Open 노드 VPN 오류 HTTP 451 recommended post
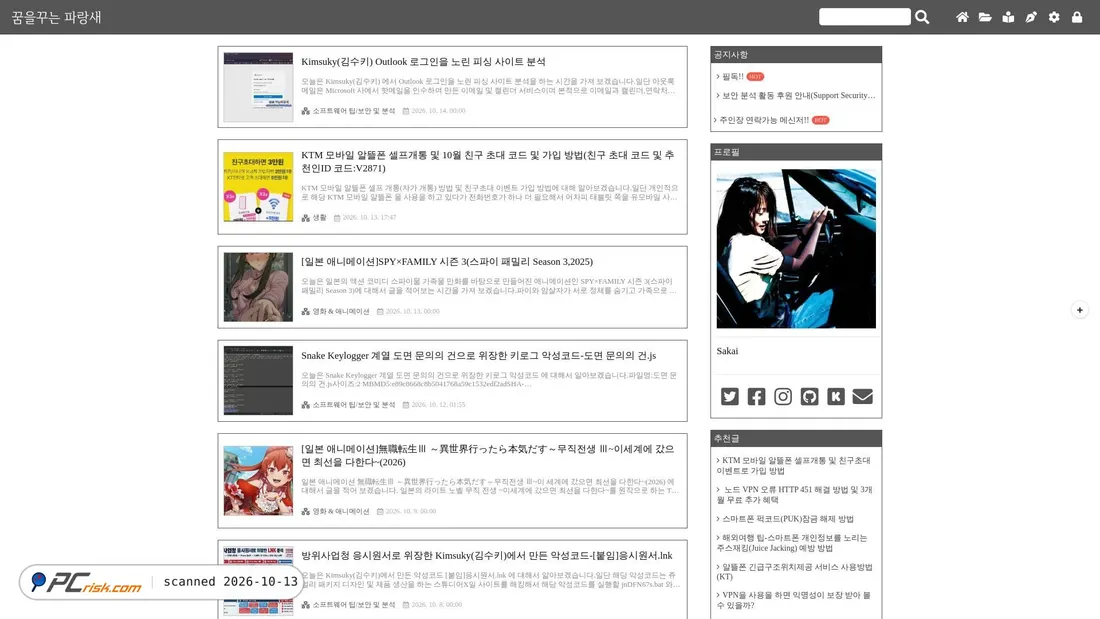This screenshot has height=619, width=1100. (794, 495)
